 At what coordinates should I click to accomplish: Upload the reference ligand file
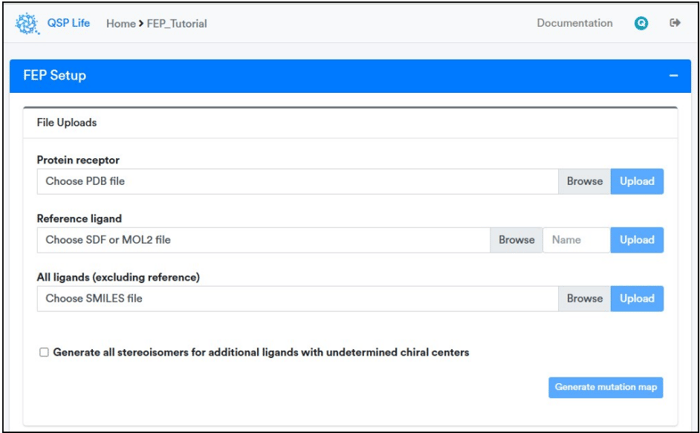(637, 240)
